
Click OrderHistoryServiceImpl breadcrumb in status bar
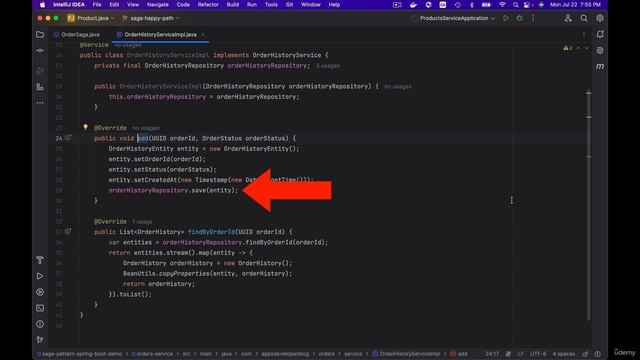(406, 354)
